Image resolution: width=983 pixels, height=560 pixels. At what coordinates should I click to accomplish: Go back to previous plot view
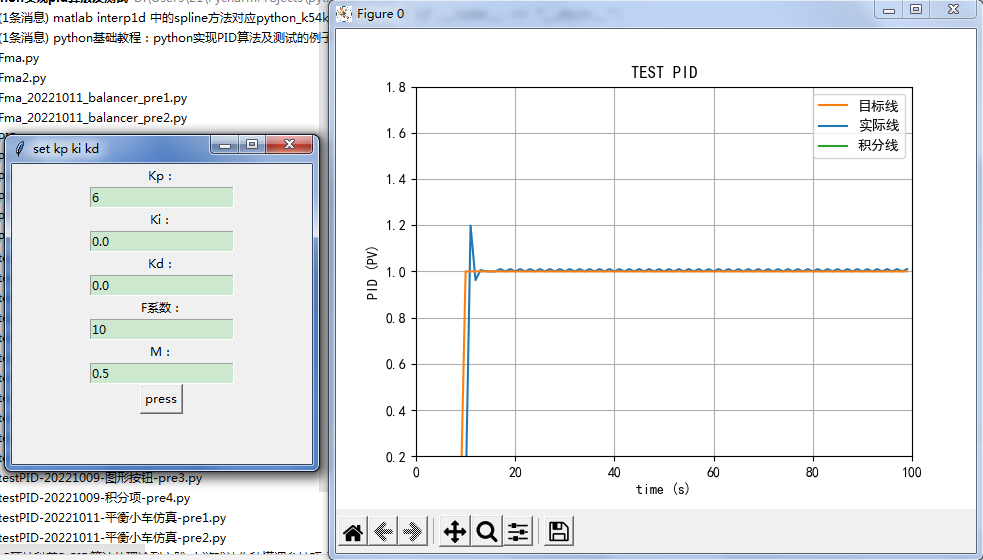pos(382,532)
